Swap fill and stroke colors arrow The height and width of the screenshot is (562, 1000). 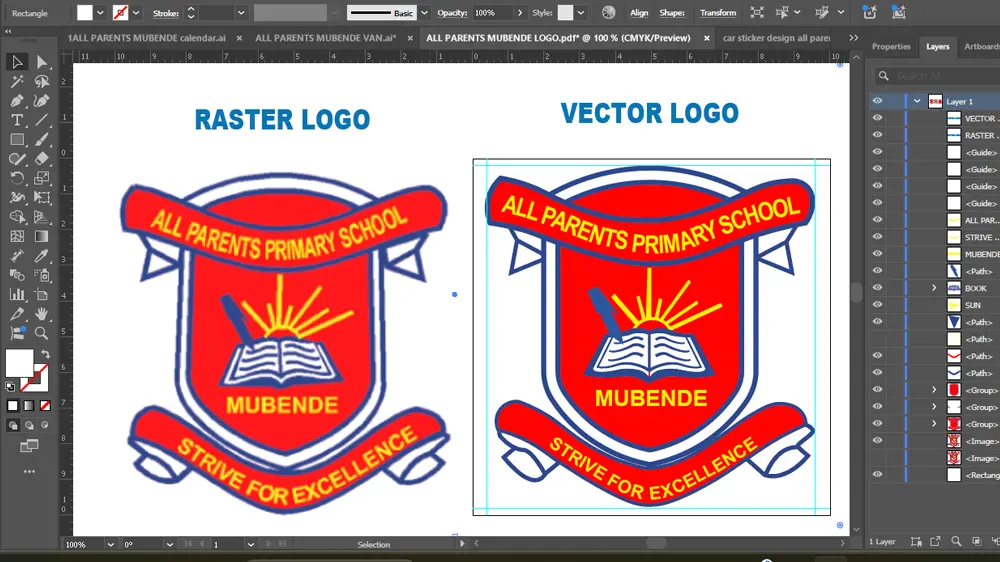[45, 353]
